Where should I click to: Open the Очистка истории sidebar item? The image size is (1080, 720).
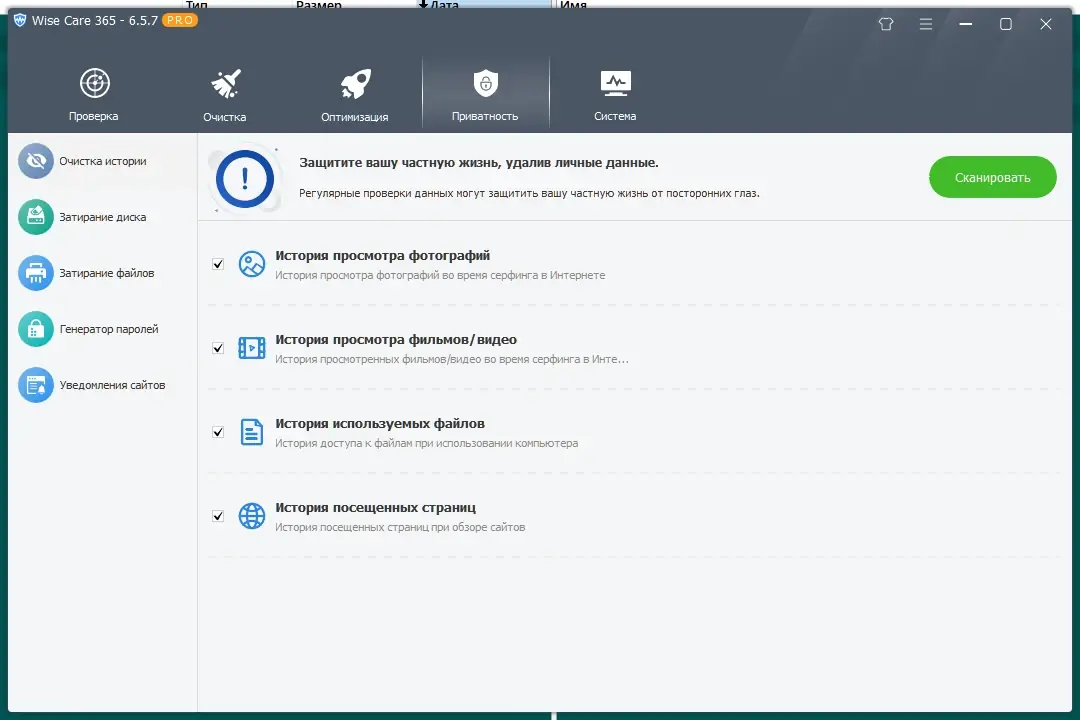(103, 161)
